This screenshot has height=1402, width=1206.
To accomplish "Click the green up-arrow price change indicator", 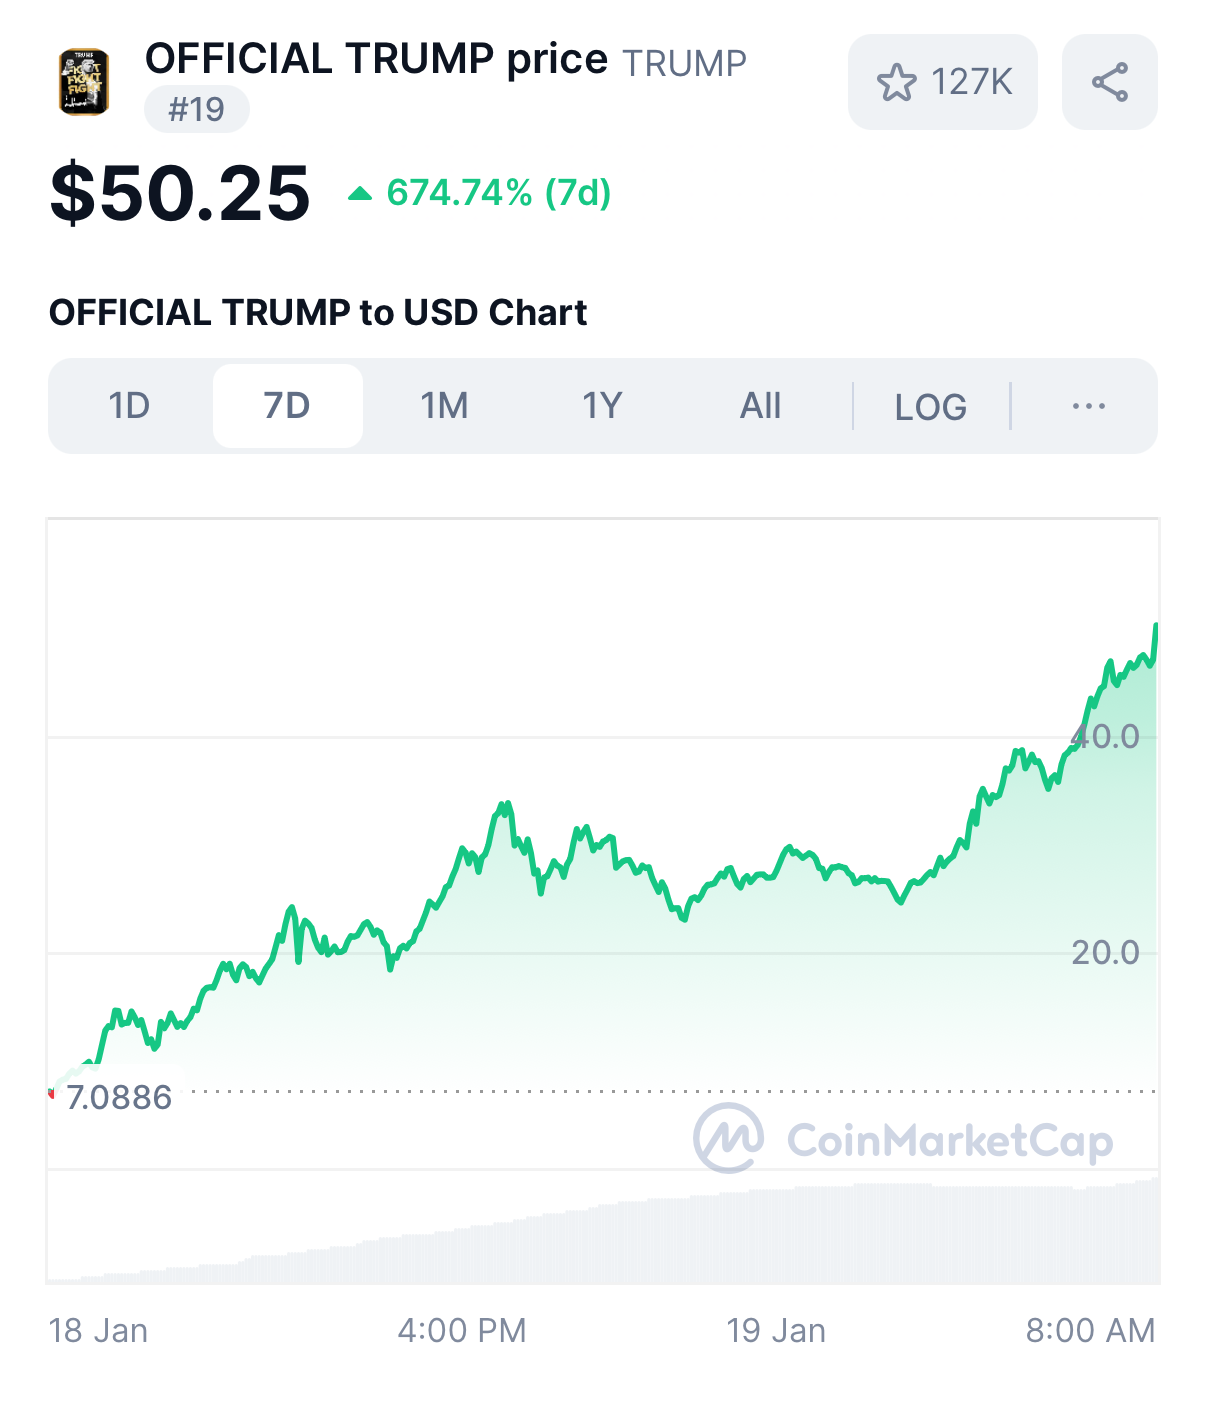I will (x=360, y=193).
